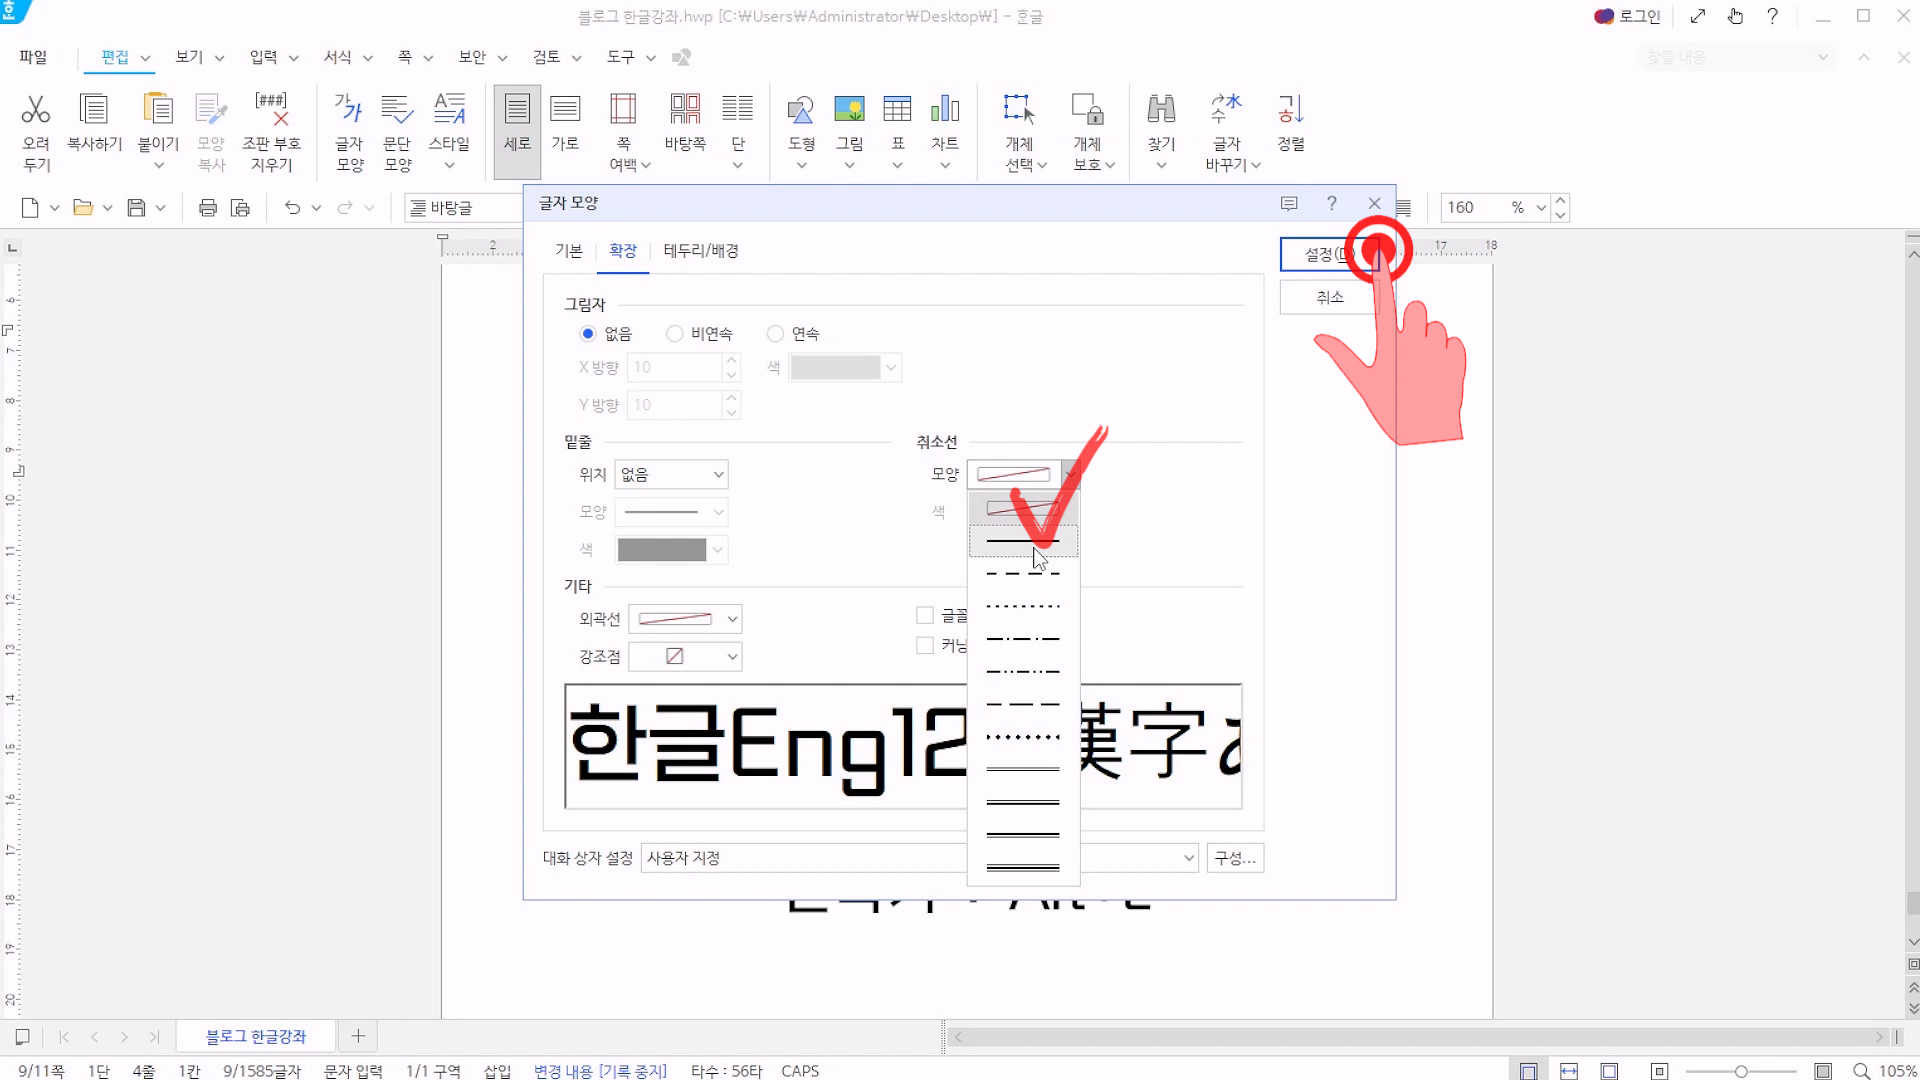Select the 비연속 shadow radio button
This screenshot has width=1920, height=1080.
pos(675,334)
